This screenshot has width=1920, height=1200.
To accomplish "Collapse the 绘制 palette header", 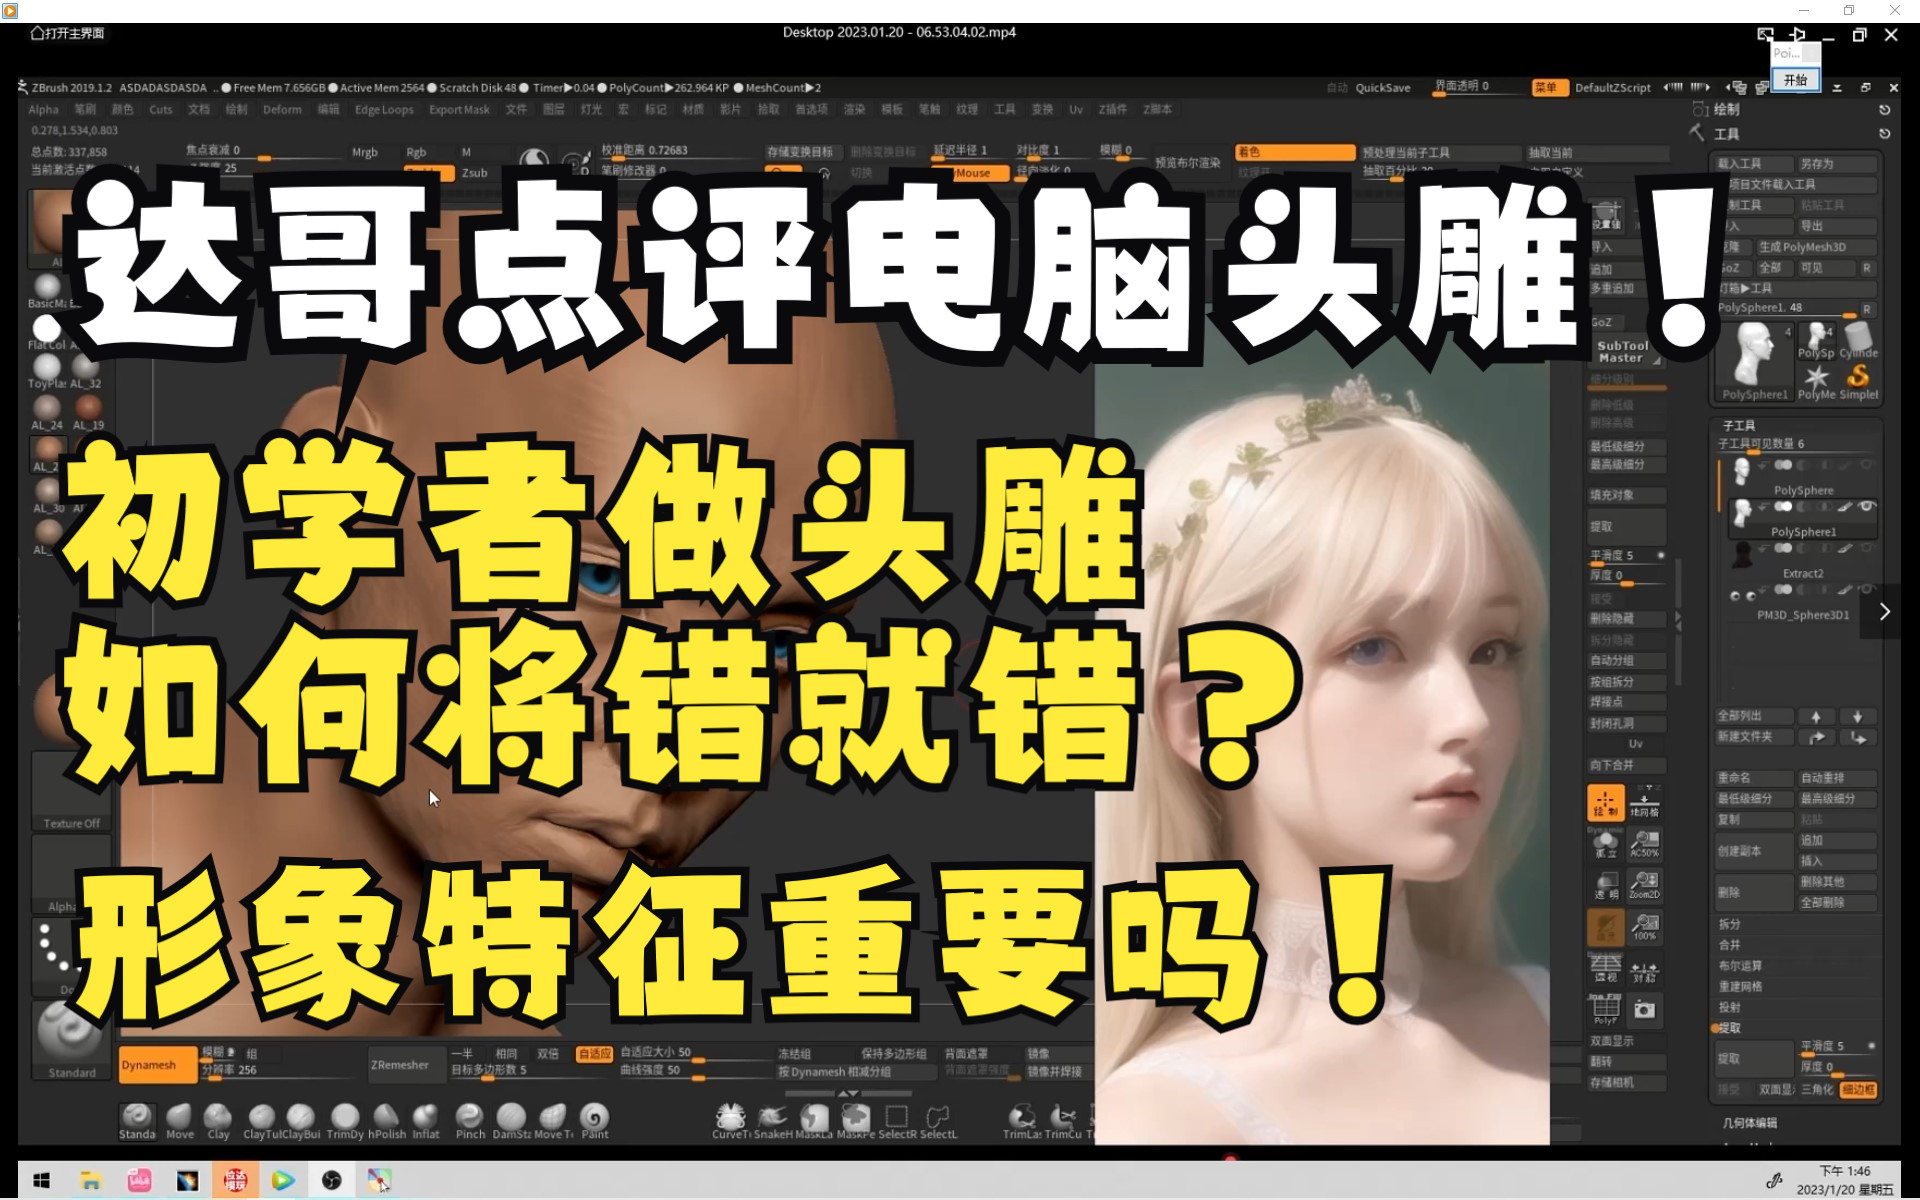I will (1727, 110).
